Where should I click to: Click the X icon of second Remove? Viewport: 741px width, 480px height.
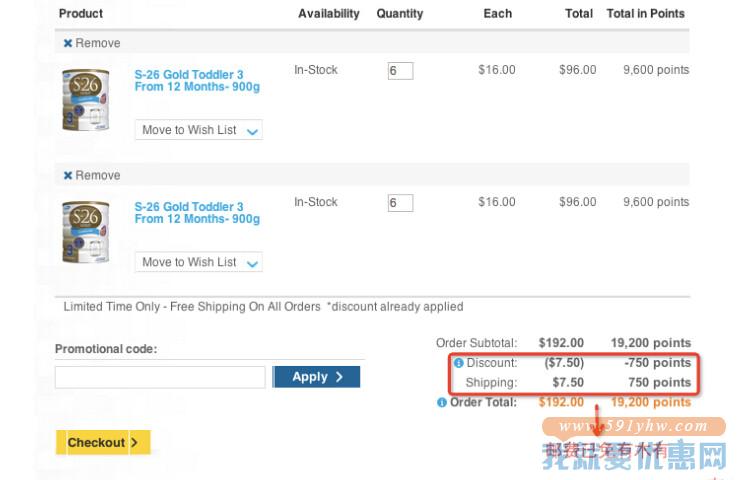(68, 175)
